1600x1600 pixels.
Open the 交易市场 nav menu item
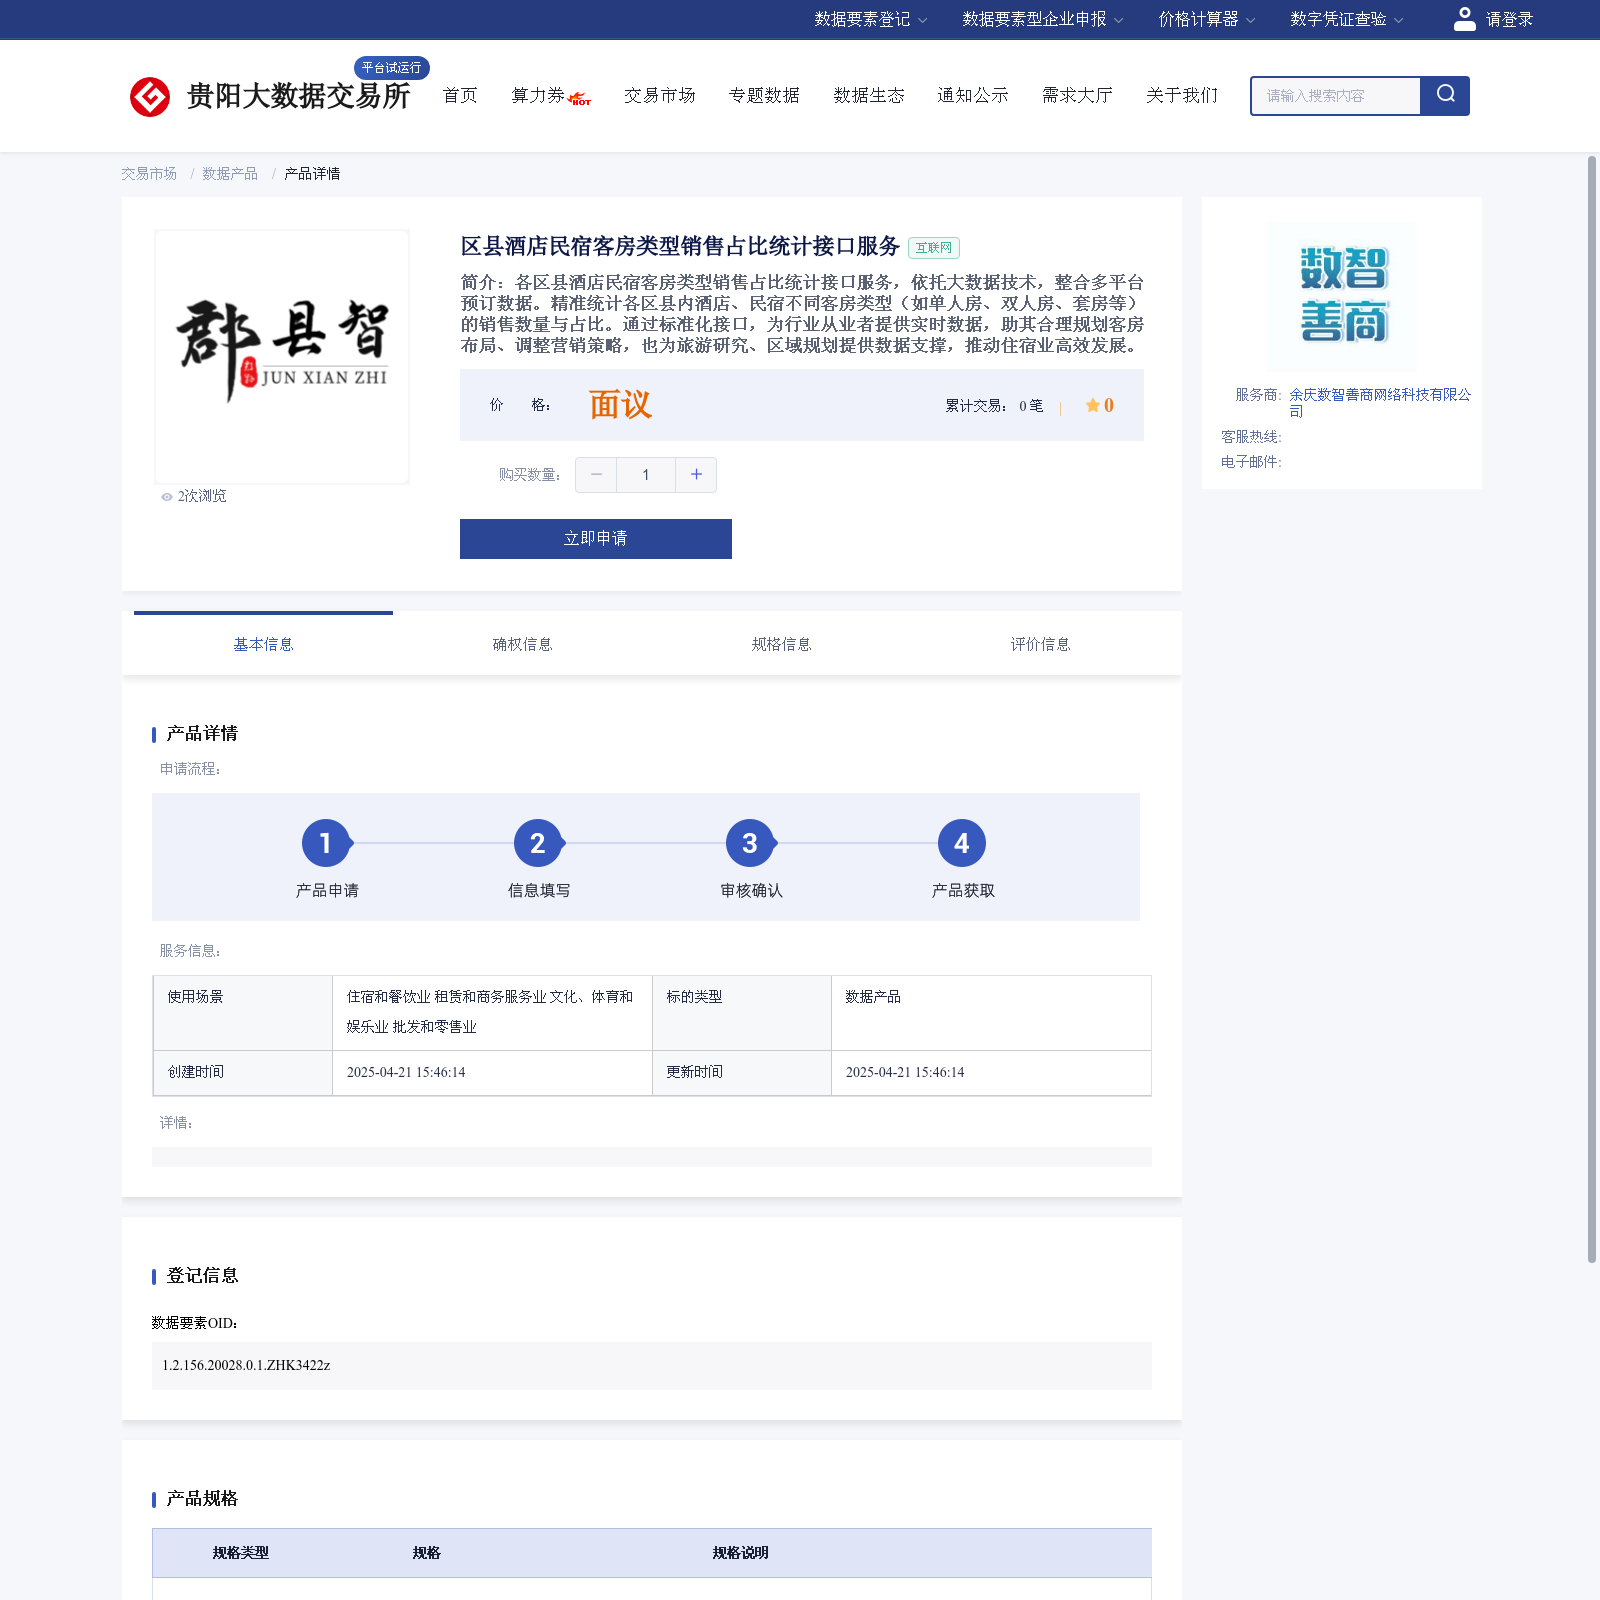tap(660, 95)
